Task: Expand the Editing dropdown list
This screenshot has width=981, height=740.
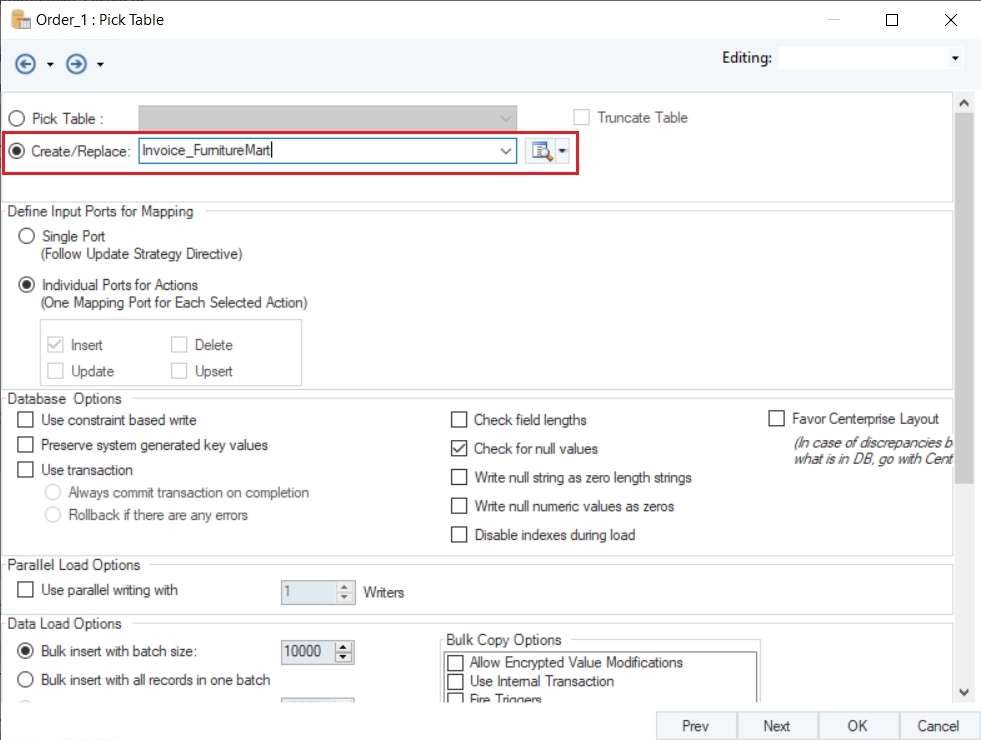Action: 955,59
